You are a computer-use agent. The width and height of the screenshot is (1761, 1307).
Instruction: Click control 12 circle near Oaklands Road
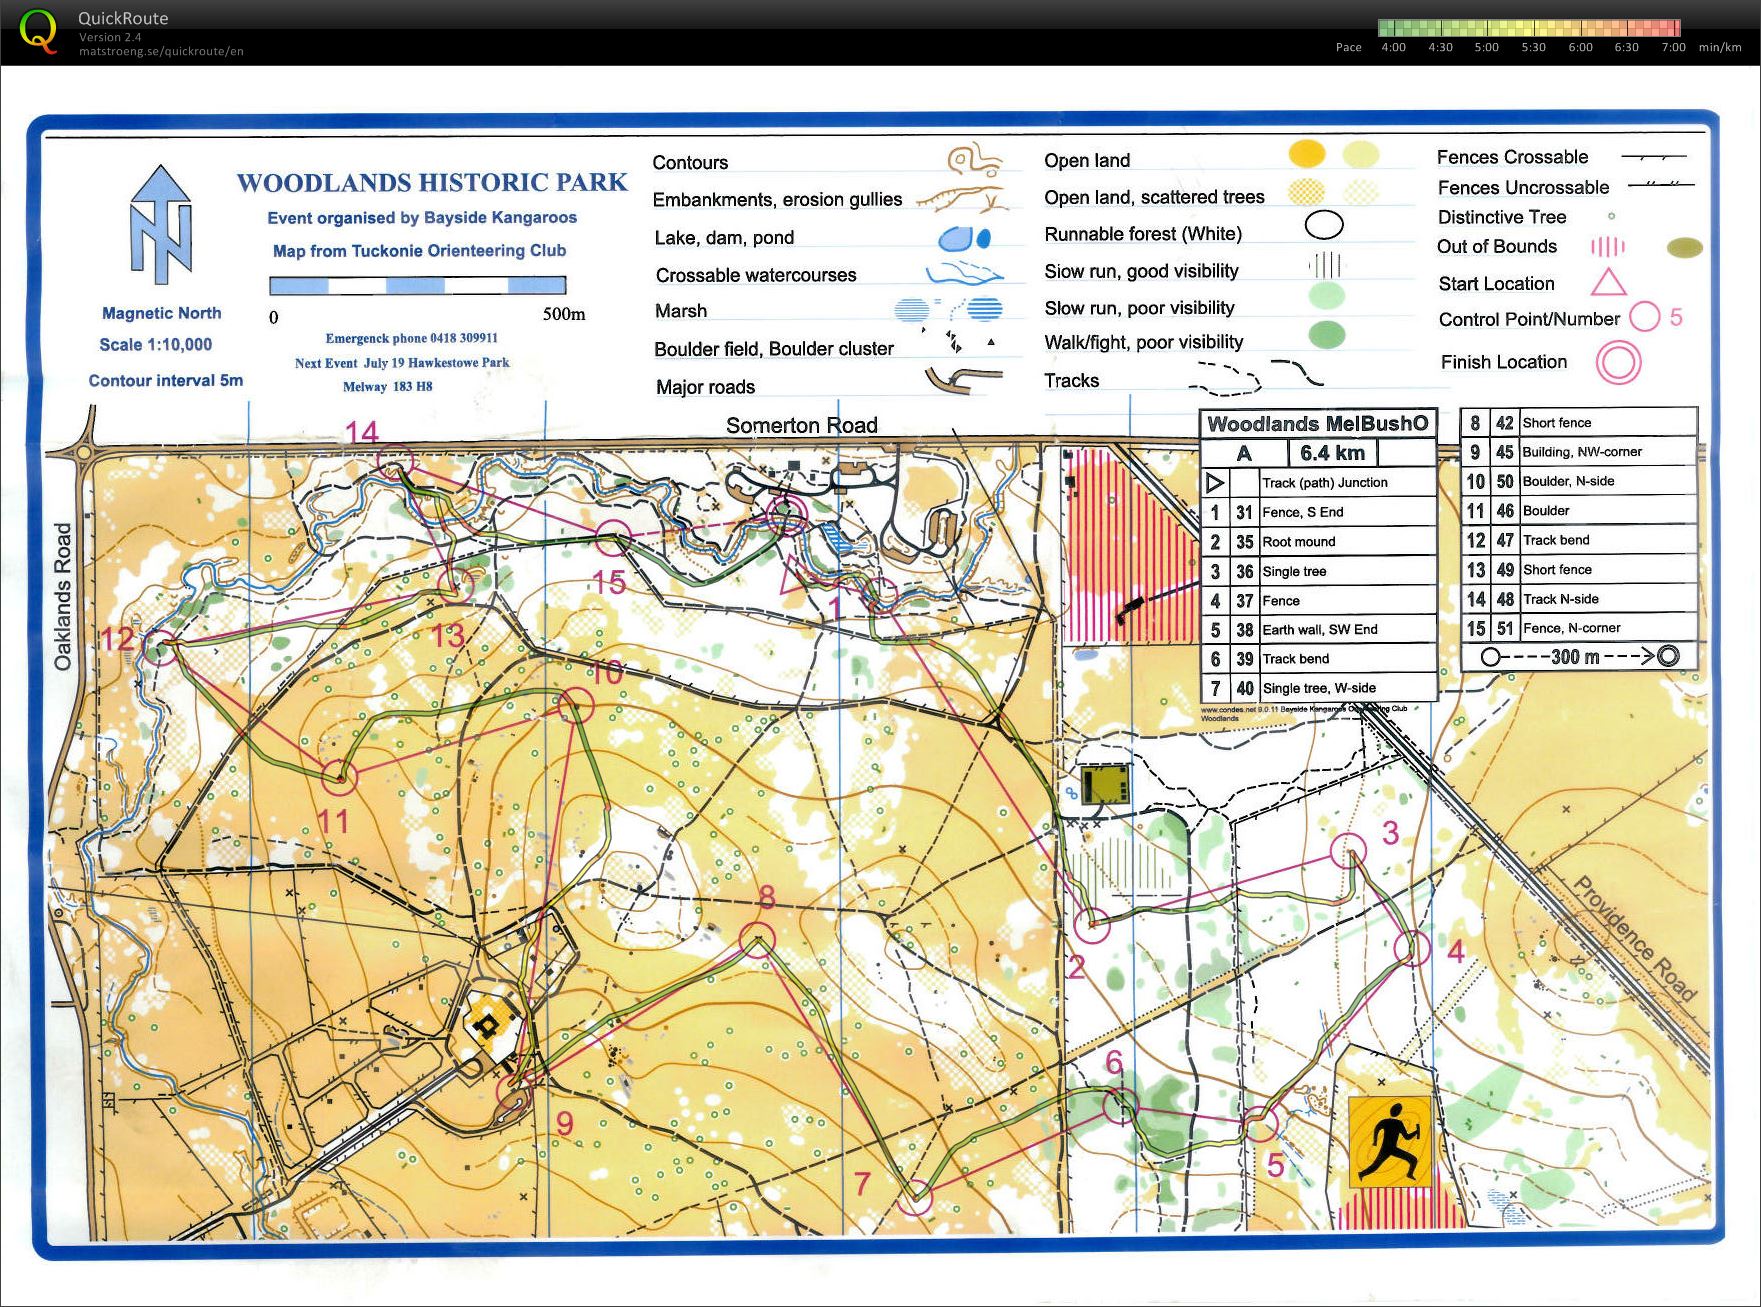tap(160, 647)
